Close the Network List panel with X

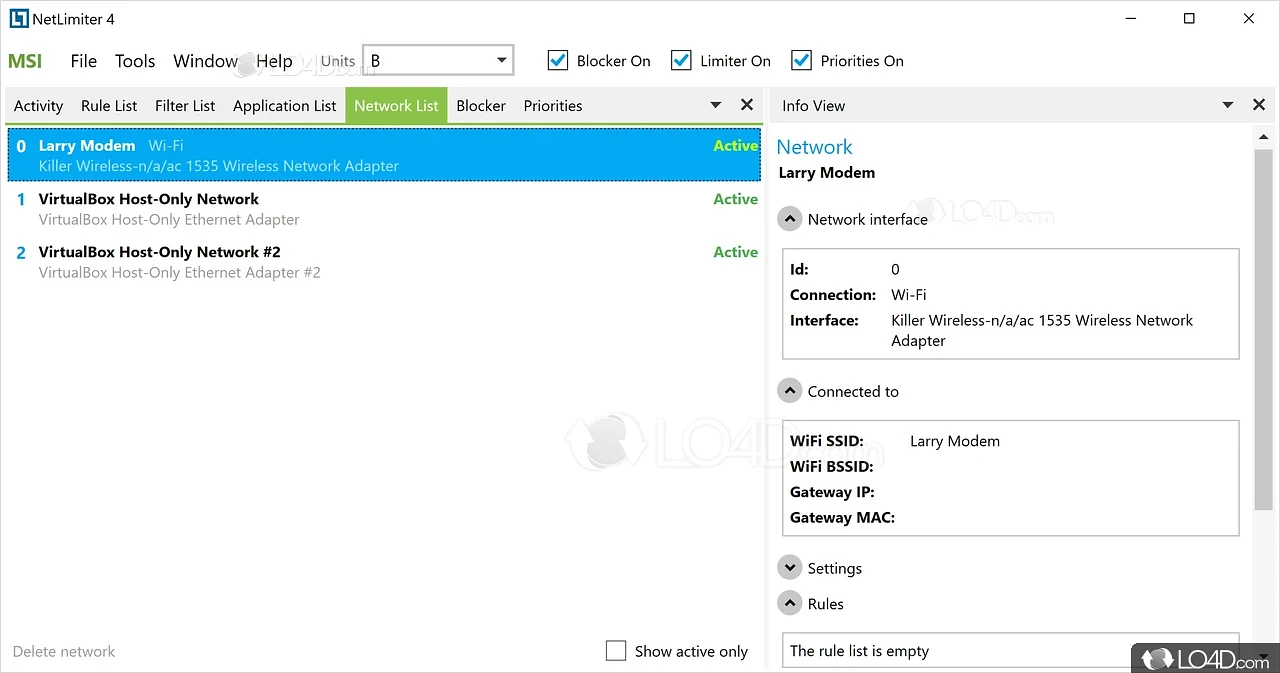click(746, 105)
